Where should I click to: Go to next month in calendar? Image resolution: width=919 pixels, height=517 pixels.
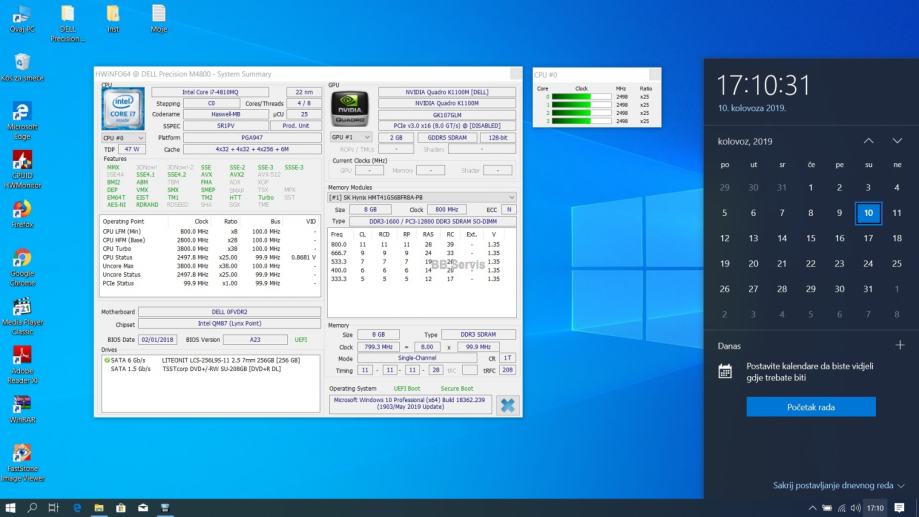click(897, 141)
